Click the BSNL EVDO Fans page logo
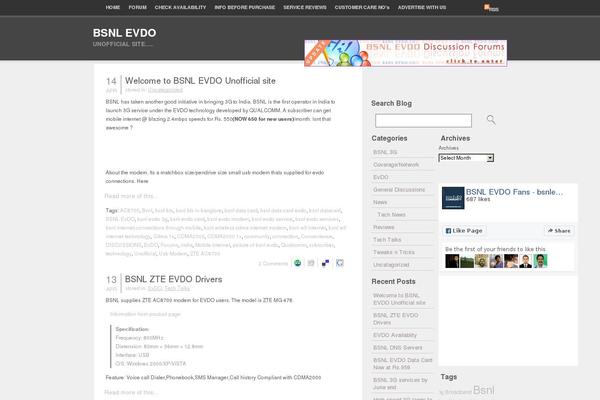Screen dimensions: 600x400 (453, 198)
